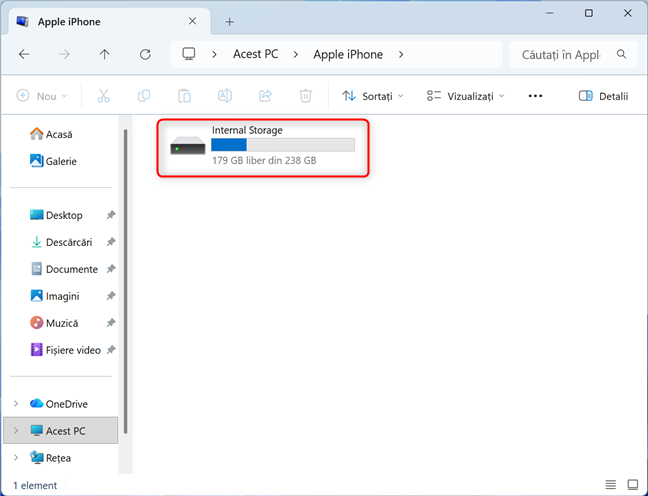
Task: Click Acest PC in the address bar
Action: [255, 54]
